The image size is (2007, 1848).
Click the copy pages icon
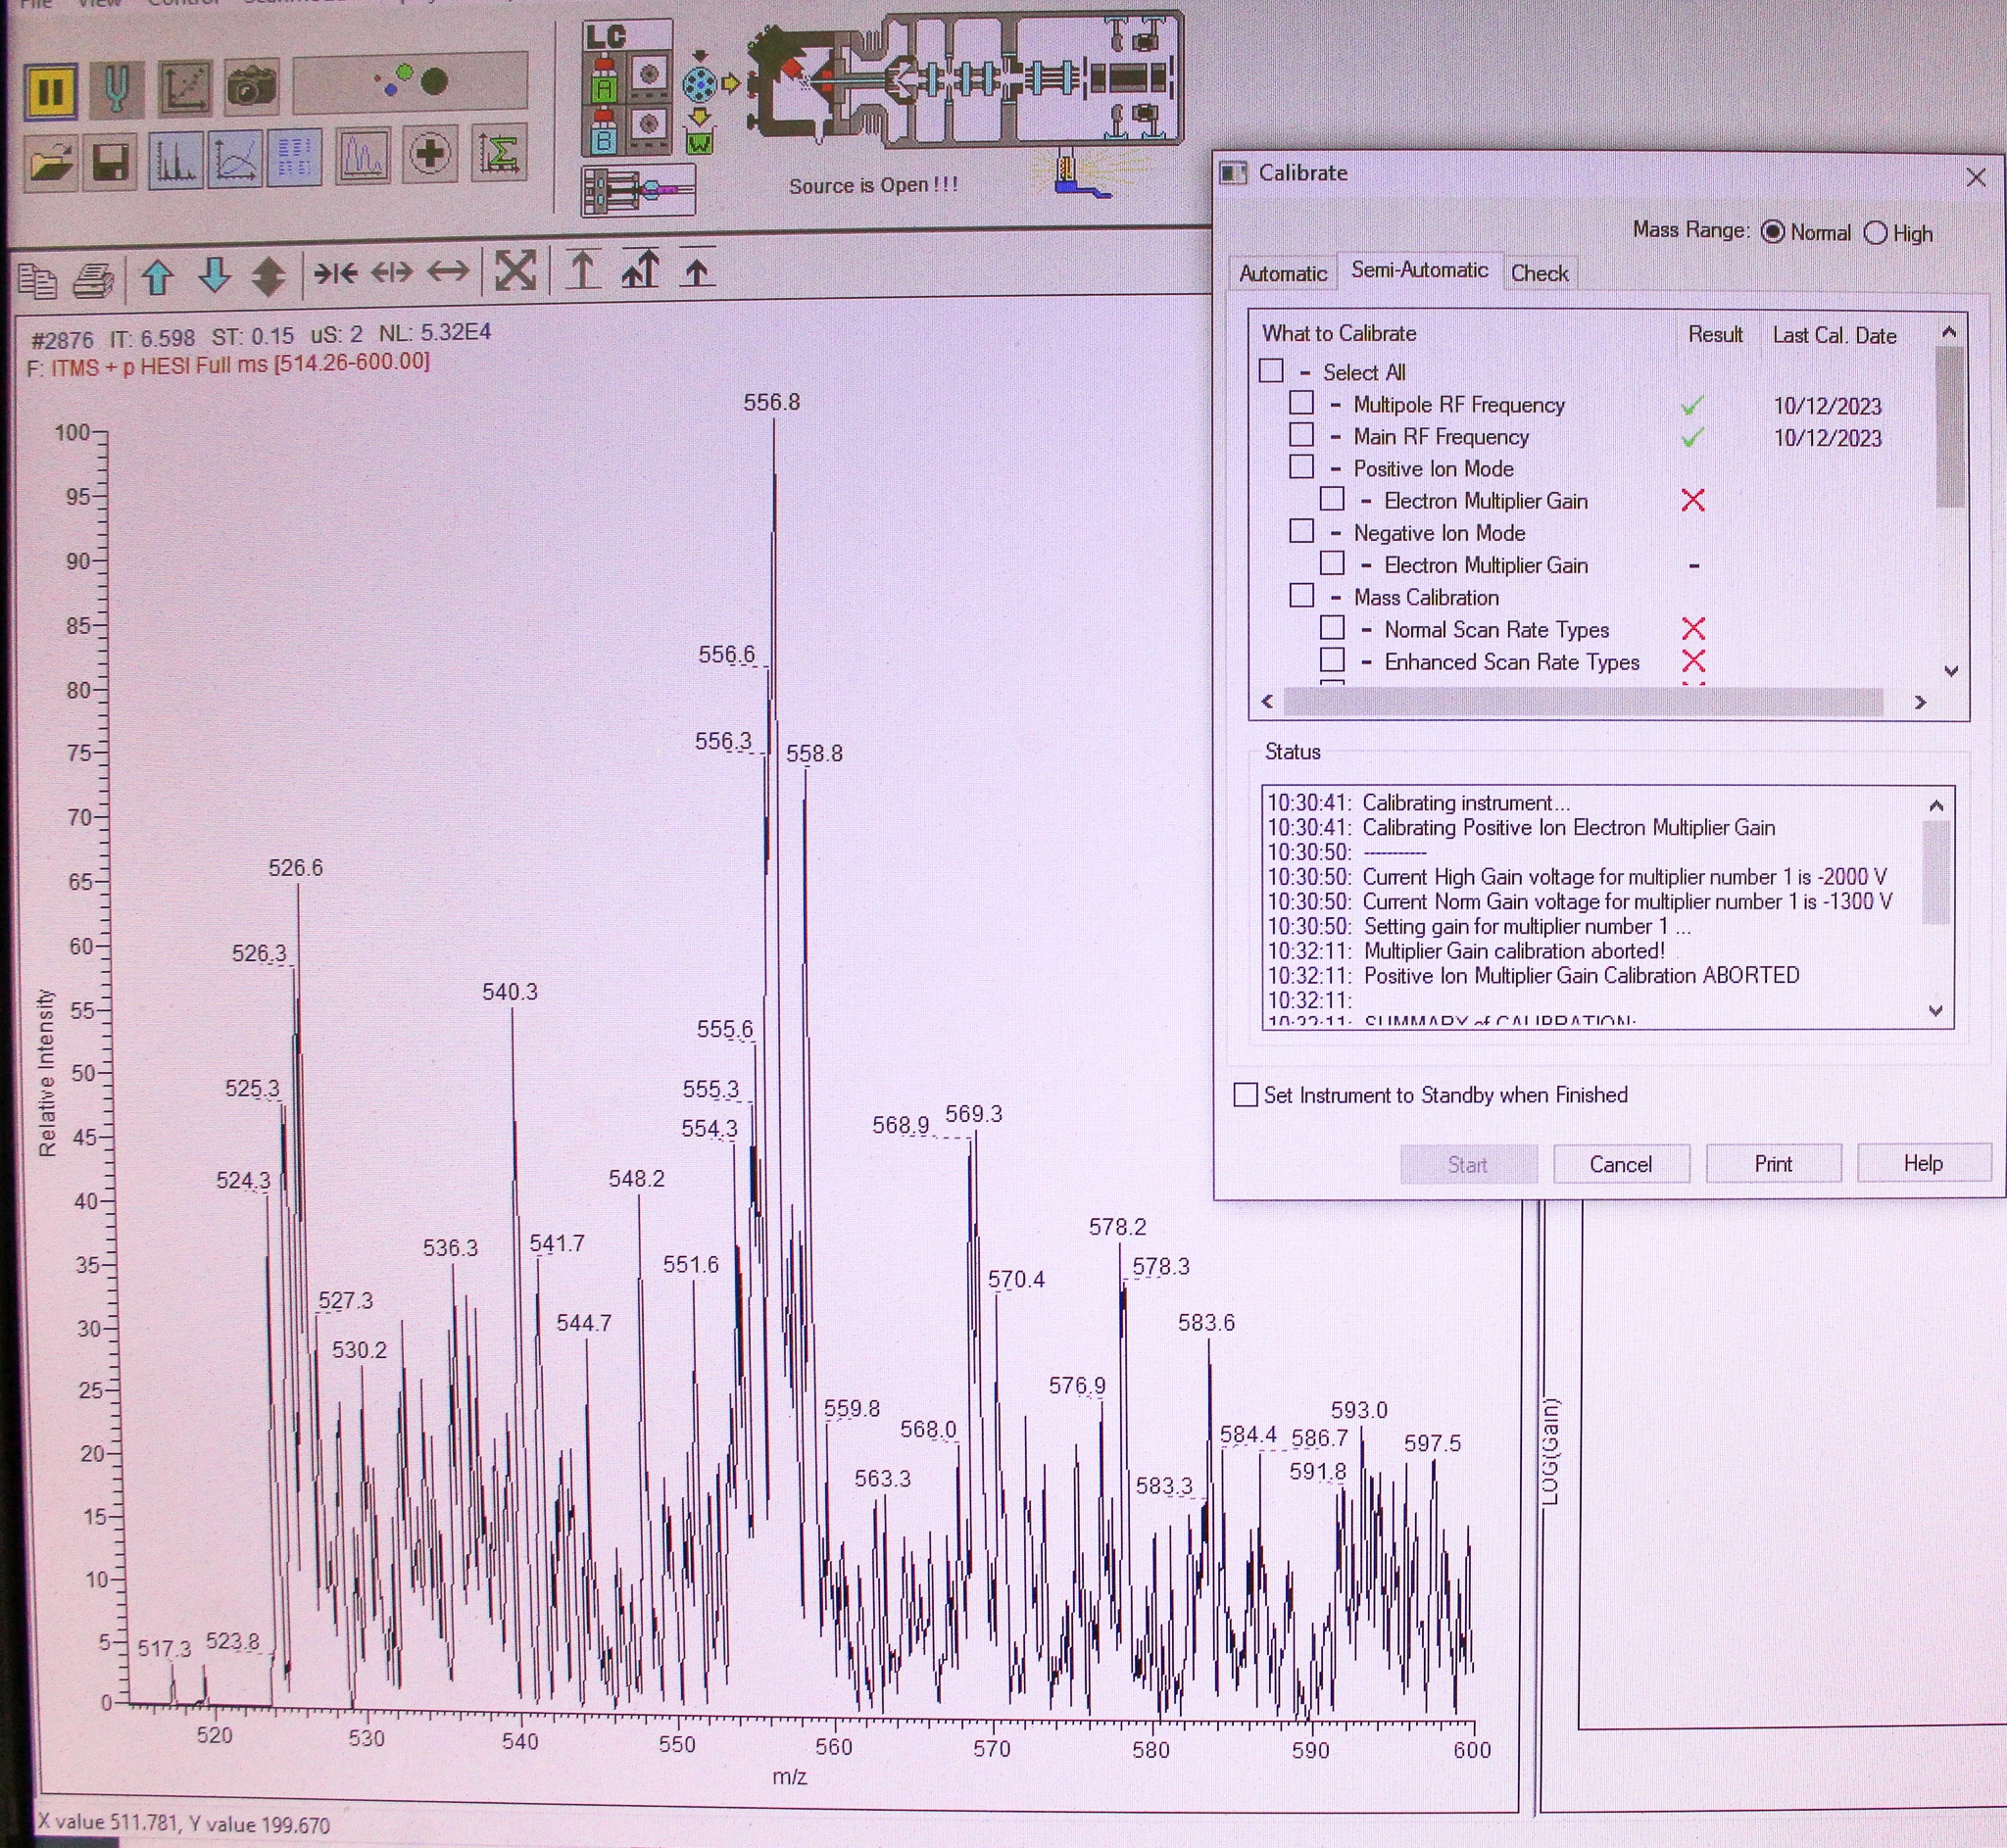coord(38,280)
